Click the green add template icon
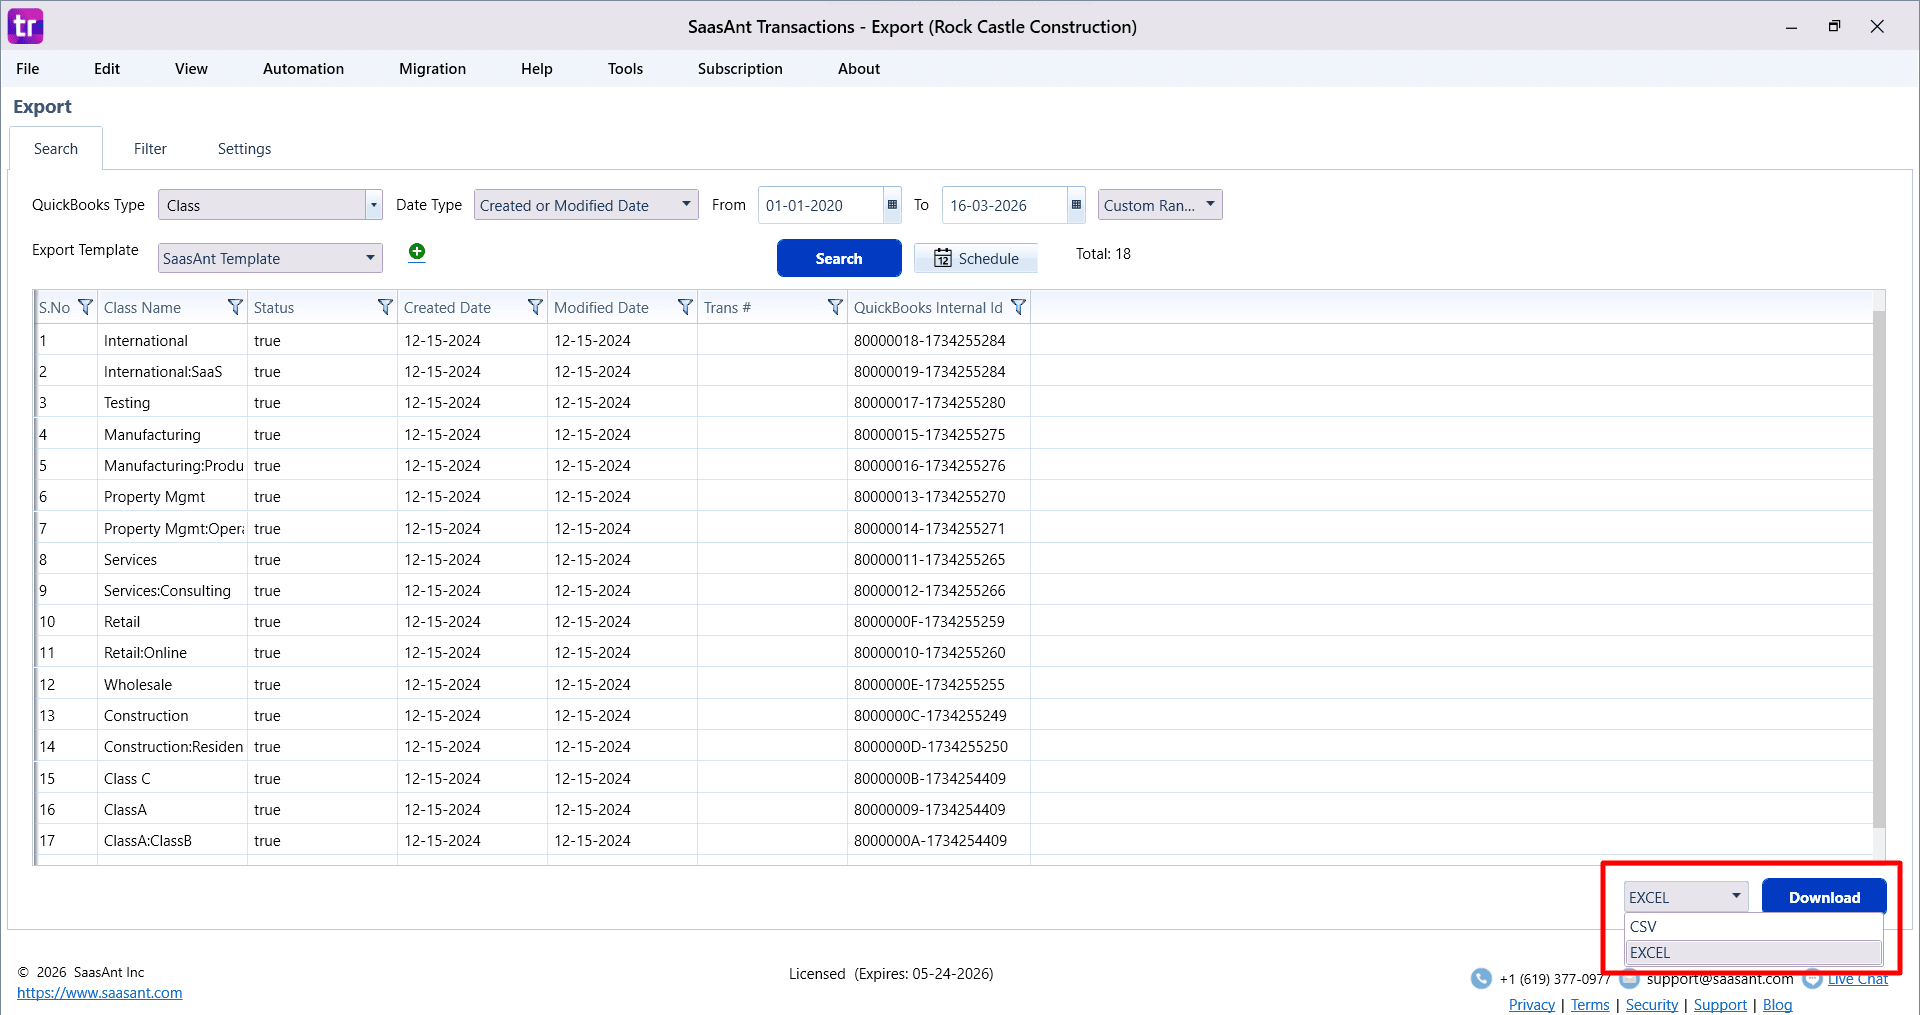The image size is (1920, 1015). click(x=417, y=252)
